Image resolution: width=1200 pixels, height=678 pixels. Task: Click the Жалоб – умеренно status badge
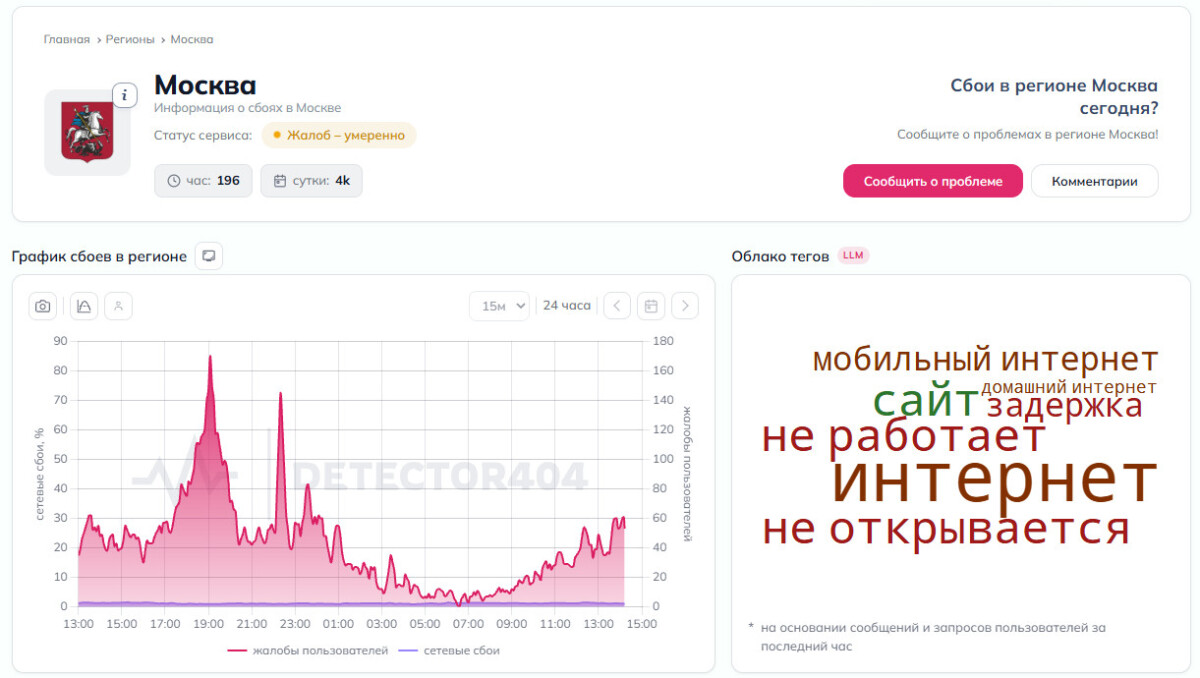pyautogui.click(x=339, y=135)
